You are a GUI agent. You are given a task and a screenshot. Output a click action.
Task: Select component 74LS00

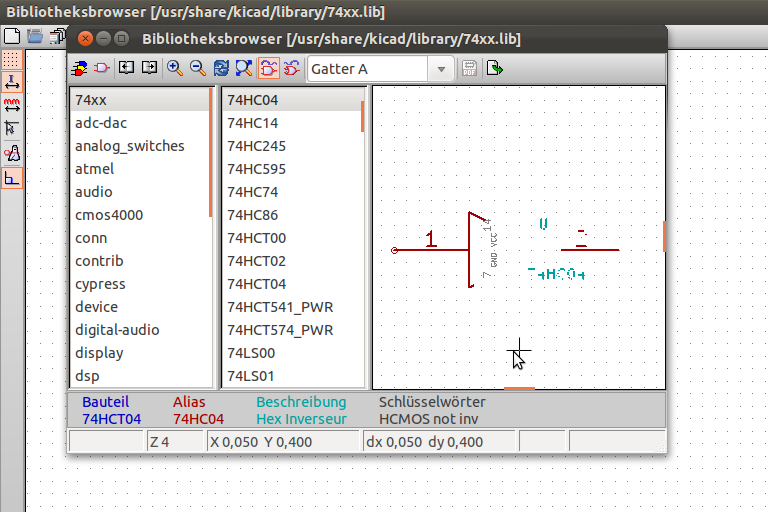[x=292, y=353]
